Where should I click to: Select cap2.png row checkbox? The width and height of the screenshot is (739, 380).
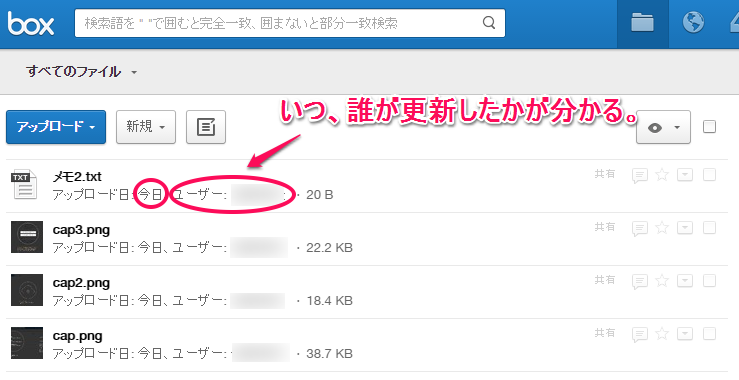709,281
